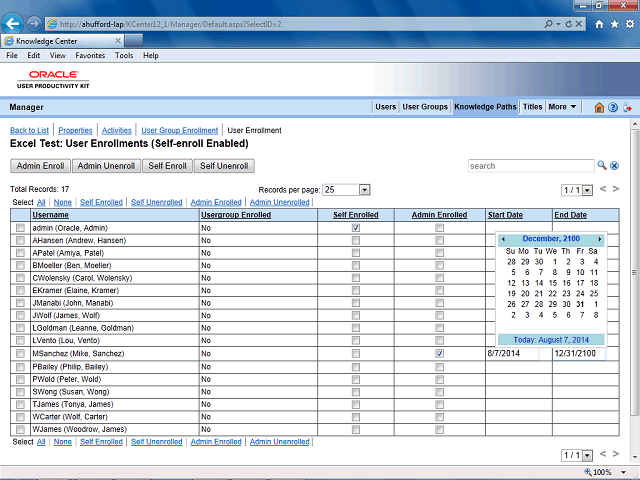This screenshot has height=480, width=640.
Task: Click top Select All link
Action: point(41,202)
